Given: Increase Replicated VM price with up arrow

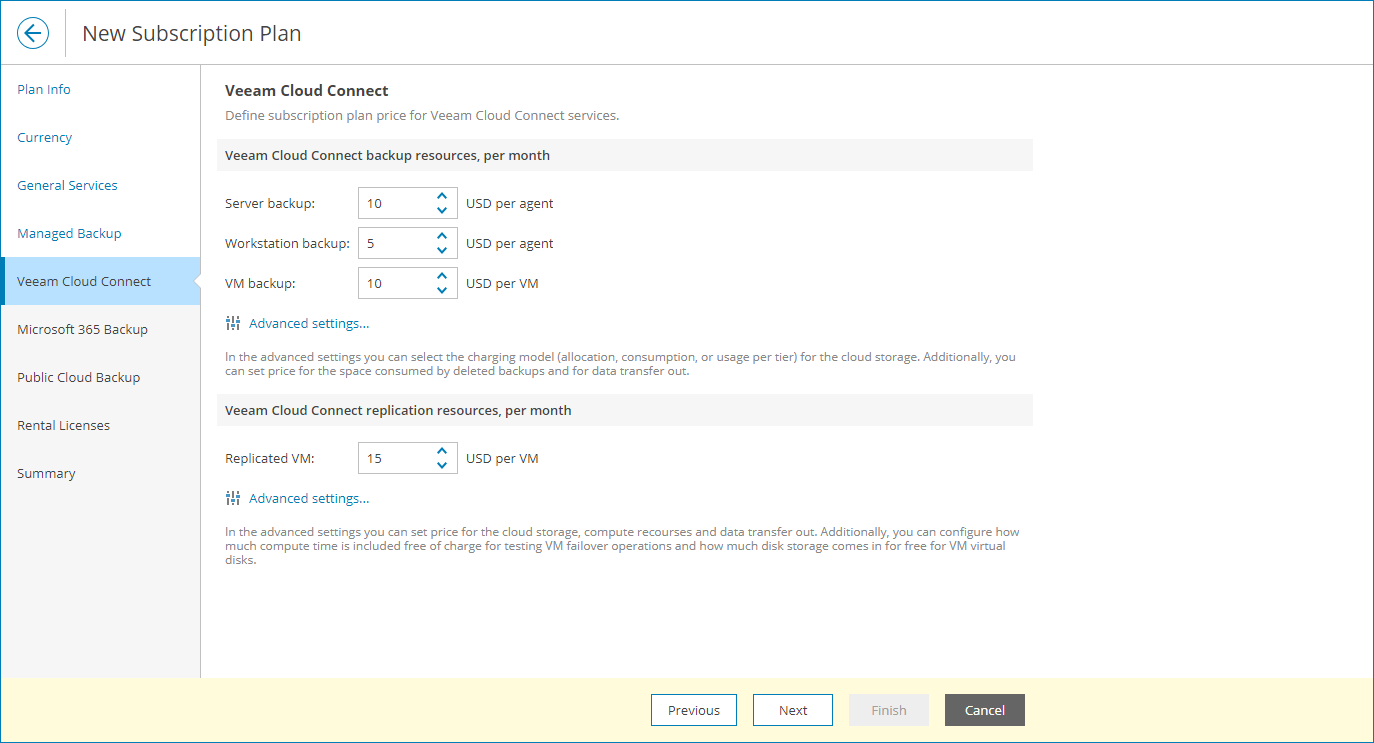Looking at the screenshot, I should [441, 451].
